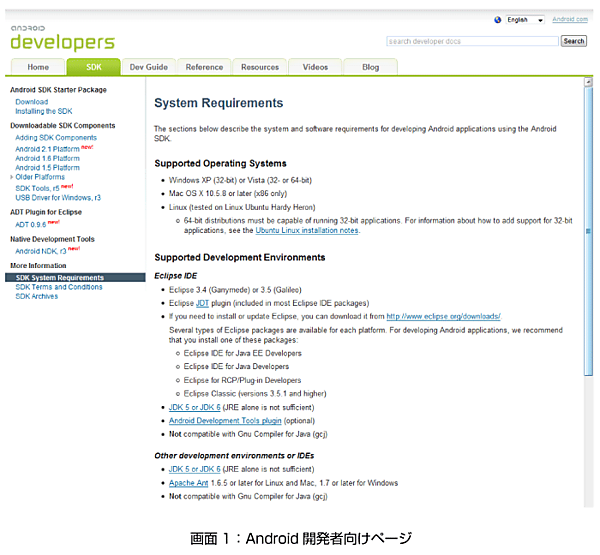The image size is (600, 555).
Task: Open the Blog tab
Action: pos(370,67)
